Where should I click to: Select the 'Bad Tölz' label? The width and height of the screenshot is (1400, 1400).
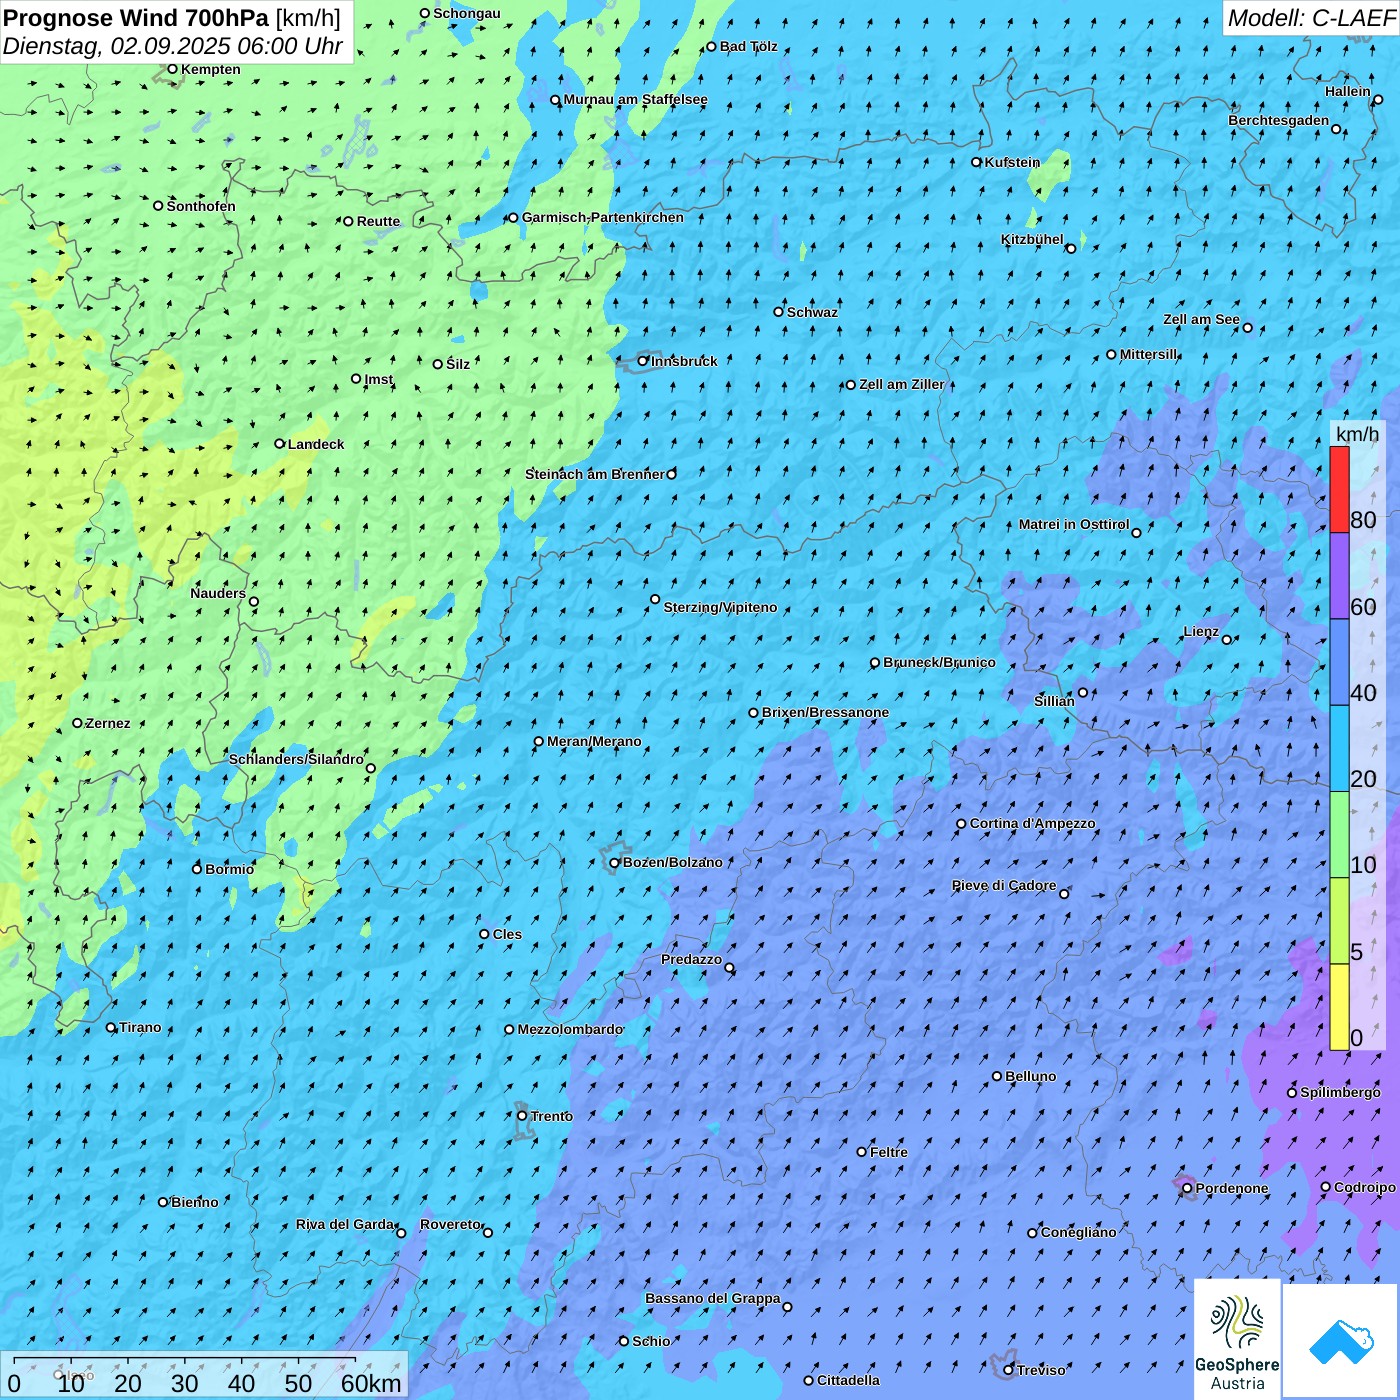click(x=749, y=46)
